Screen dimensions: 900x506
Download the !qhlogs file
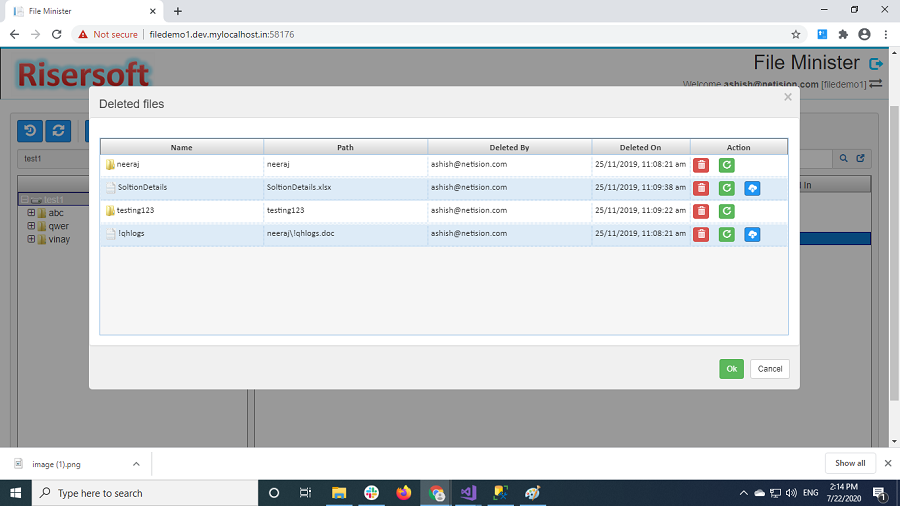[x=752, y=234]
